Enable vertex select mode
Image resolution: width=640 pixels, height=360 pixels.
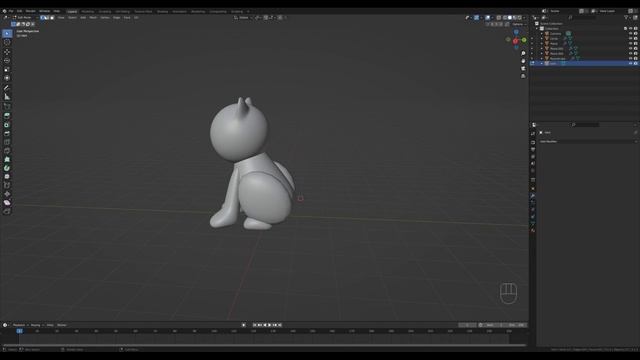(42, 18)
